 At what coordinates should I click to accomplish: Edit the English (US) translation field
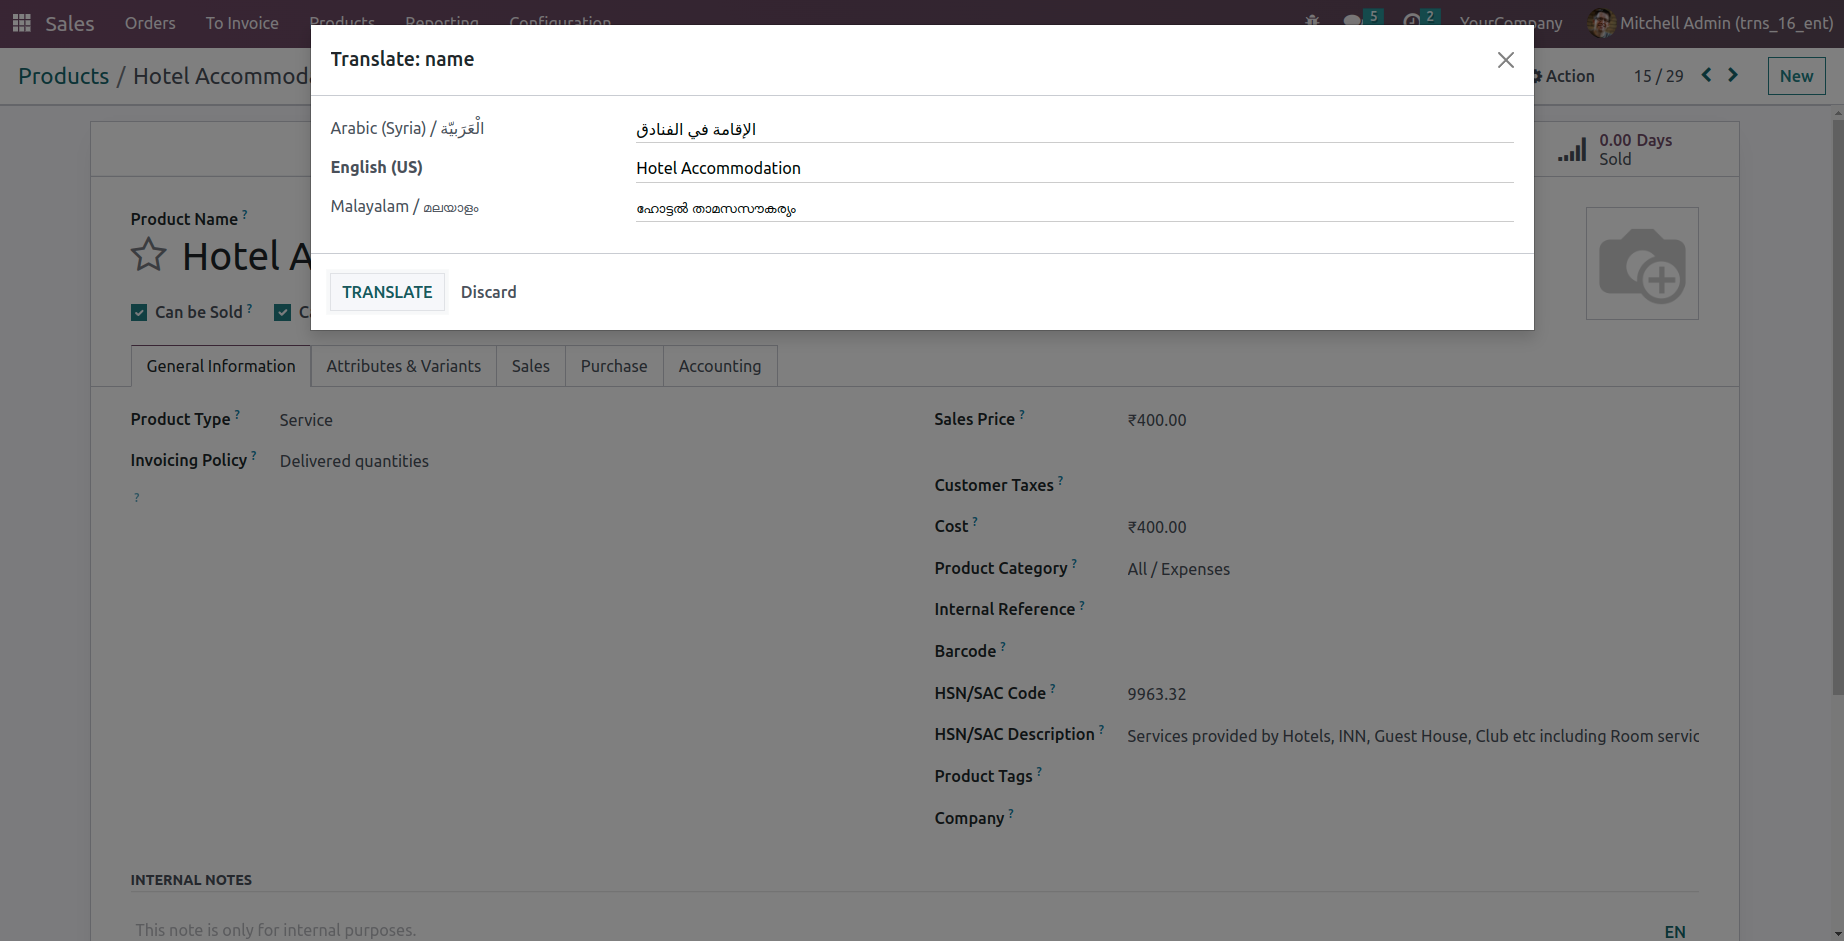[1075, 168]
